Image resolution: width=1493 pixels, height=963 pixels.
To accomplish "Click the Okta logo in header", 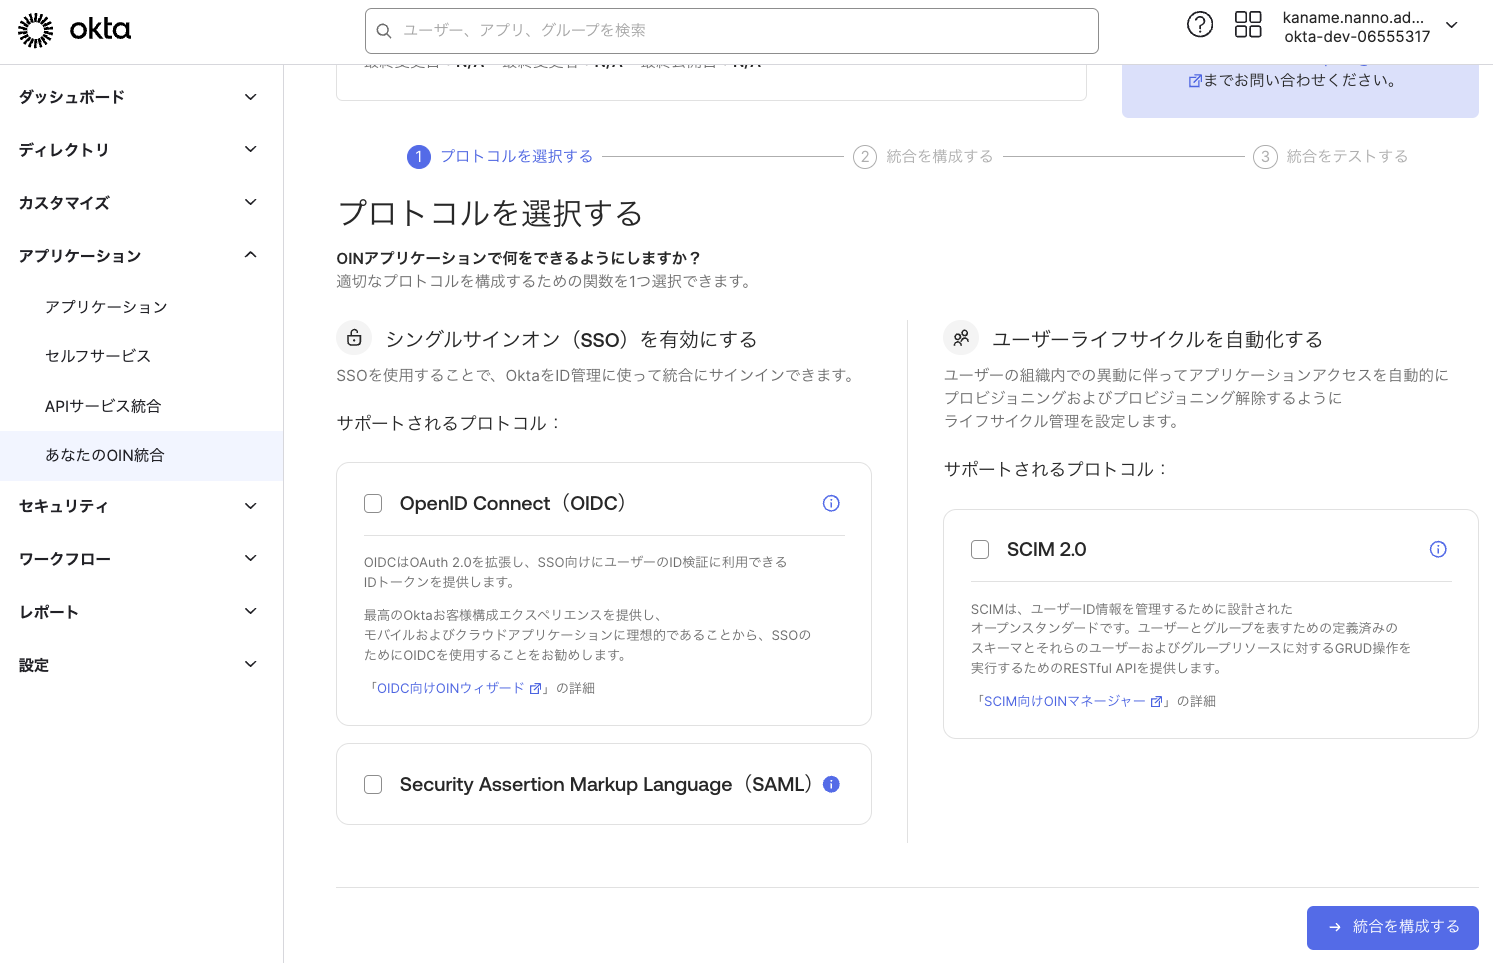I will tap(75, 30).
